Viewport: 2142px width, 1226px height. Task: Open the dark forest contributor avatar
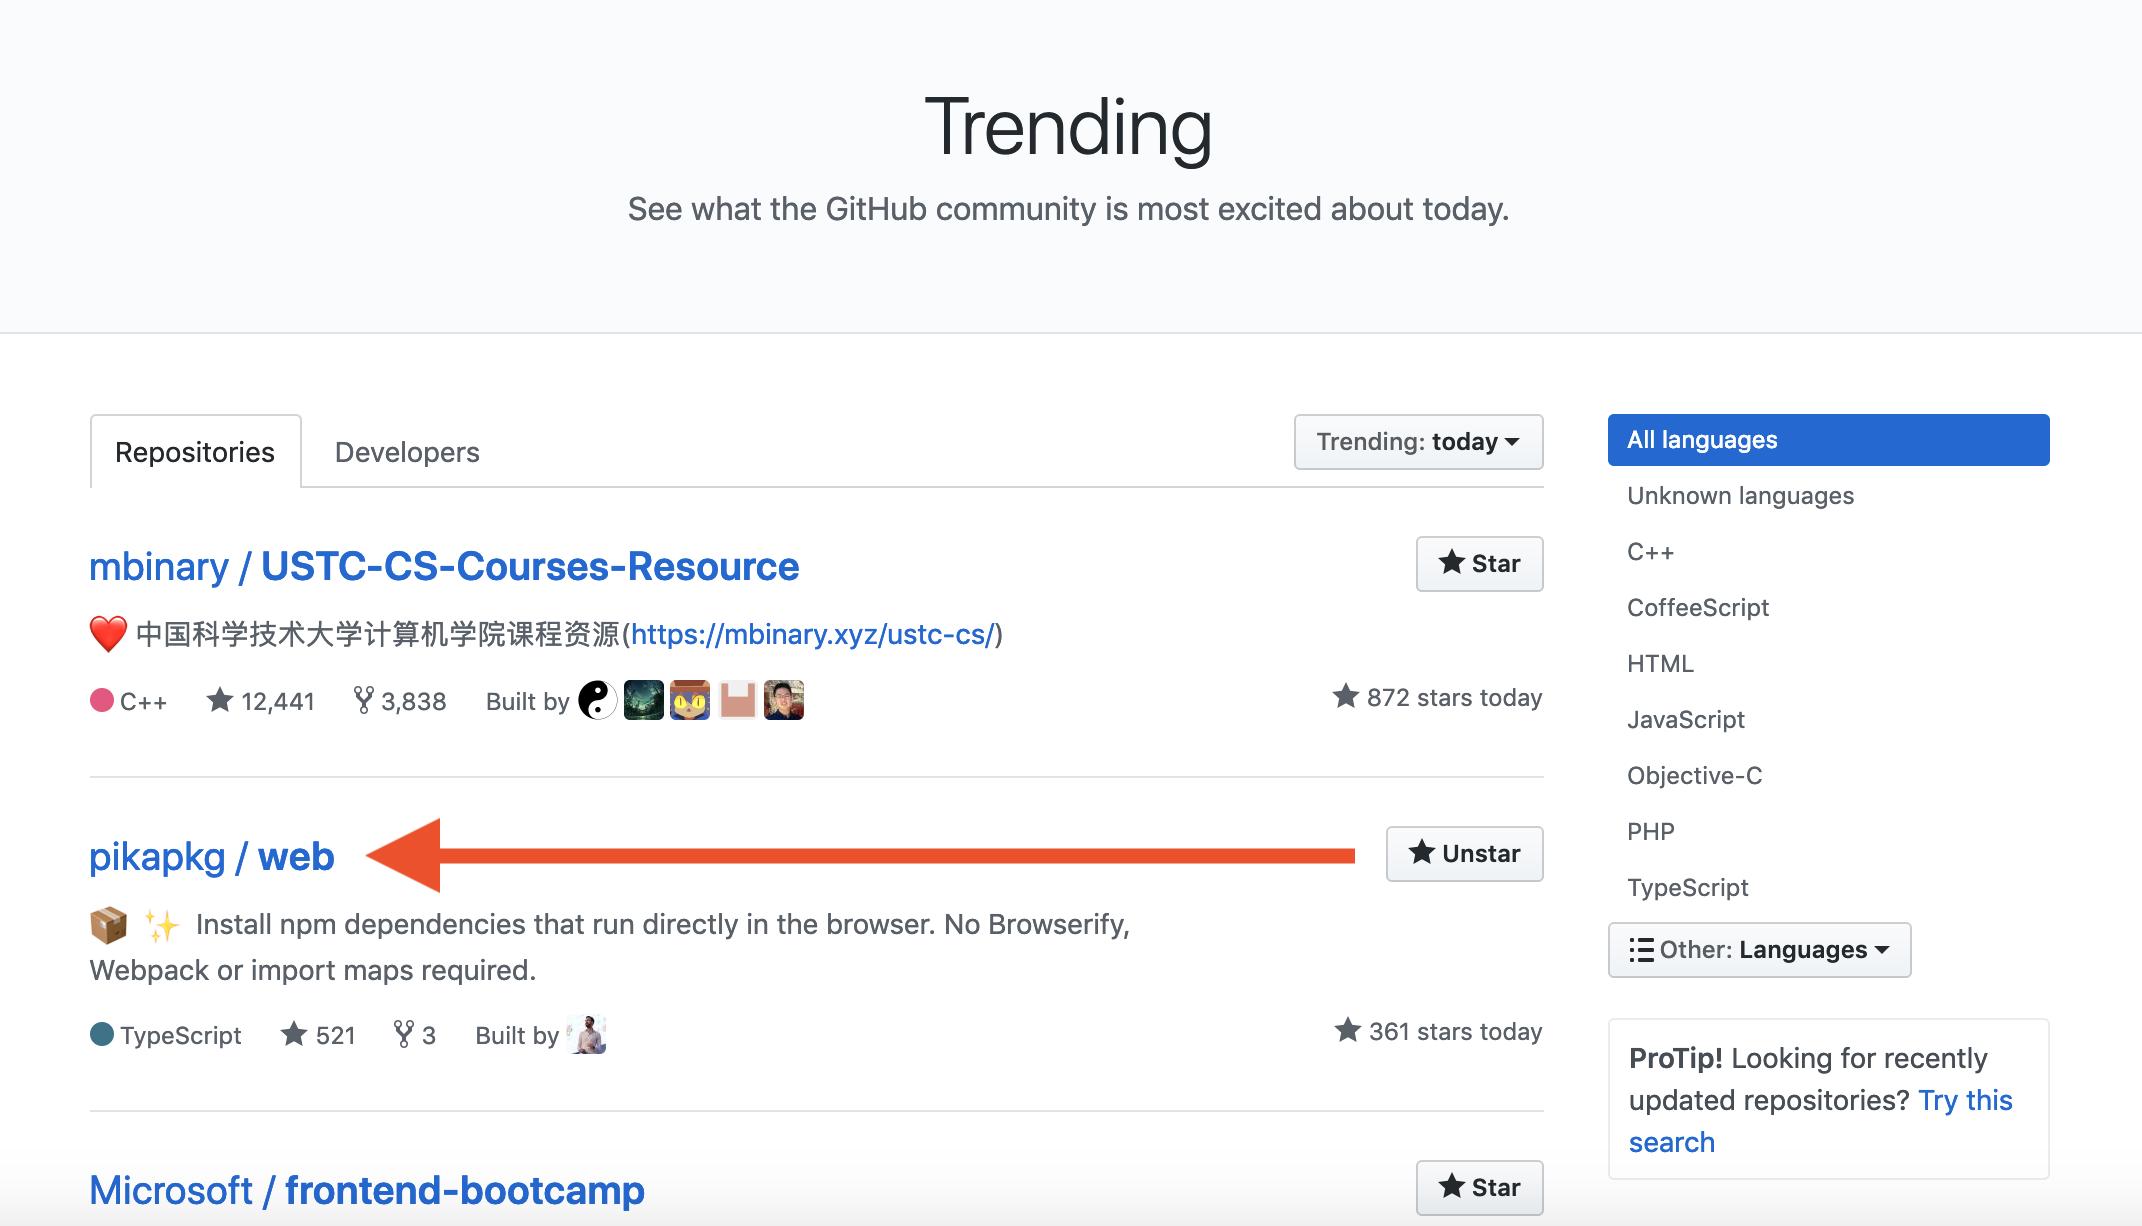click(644, 700)
